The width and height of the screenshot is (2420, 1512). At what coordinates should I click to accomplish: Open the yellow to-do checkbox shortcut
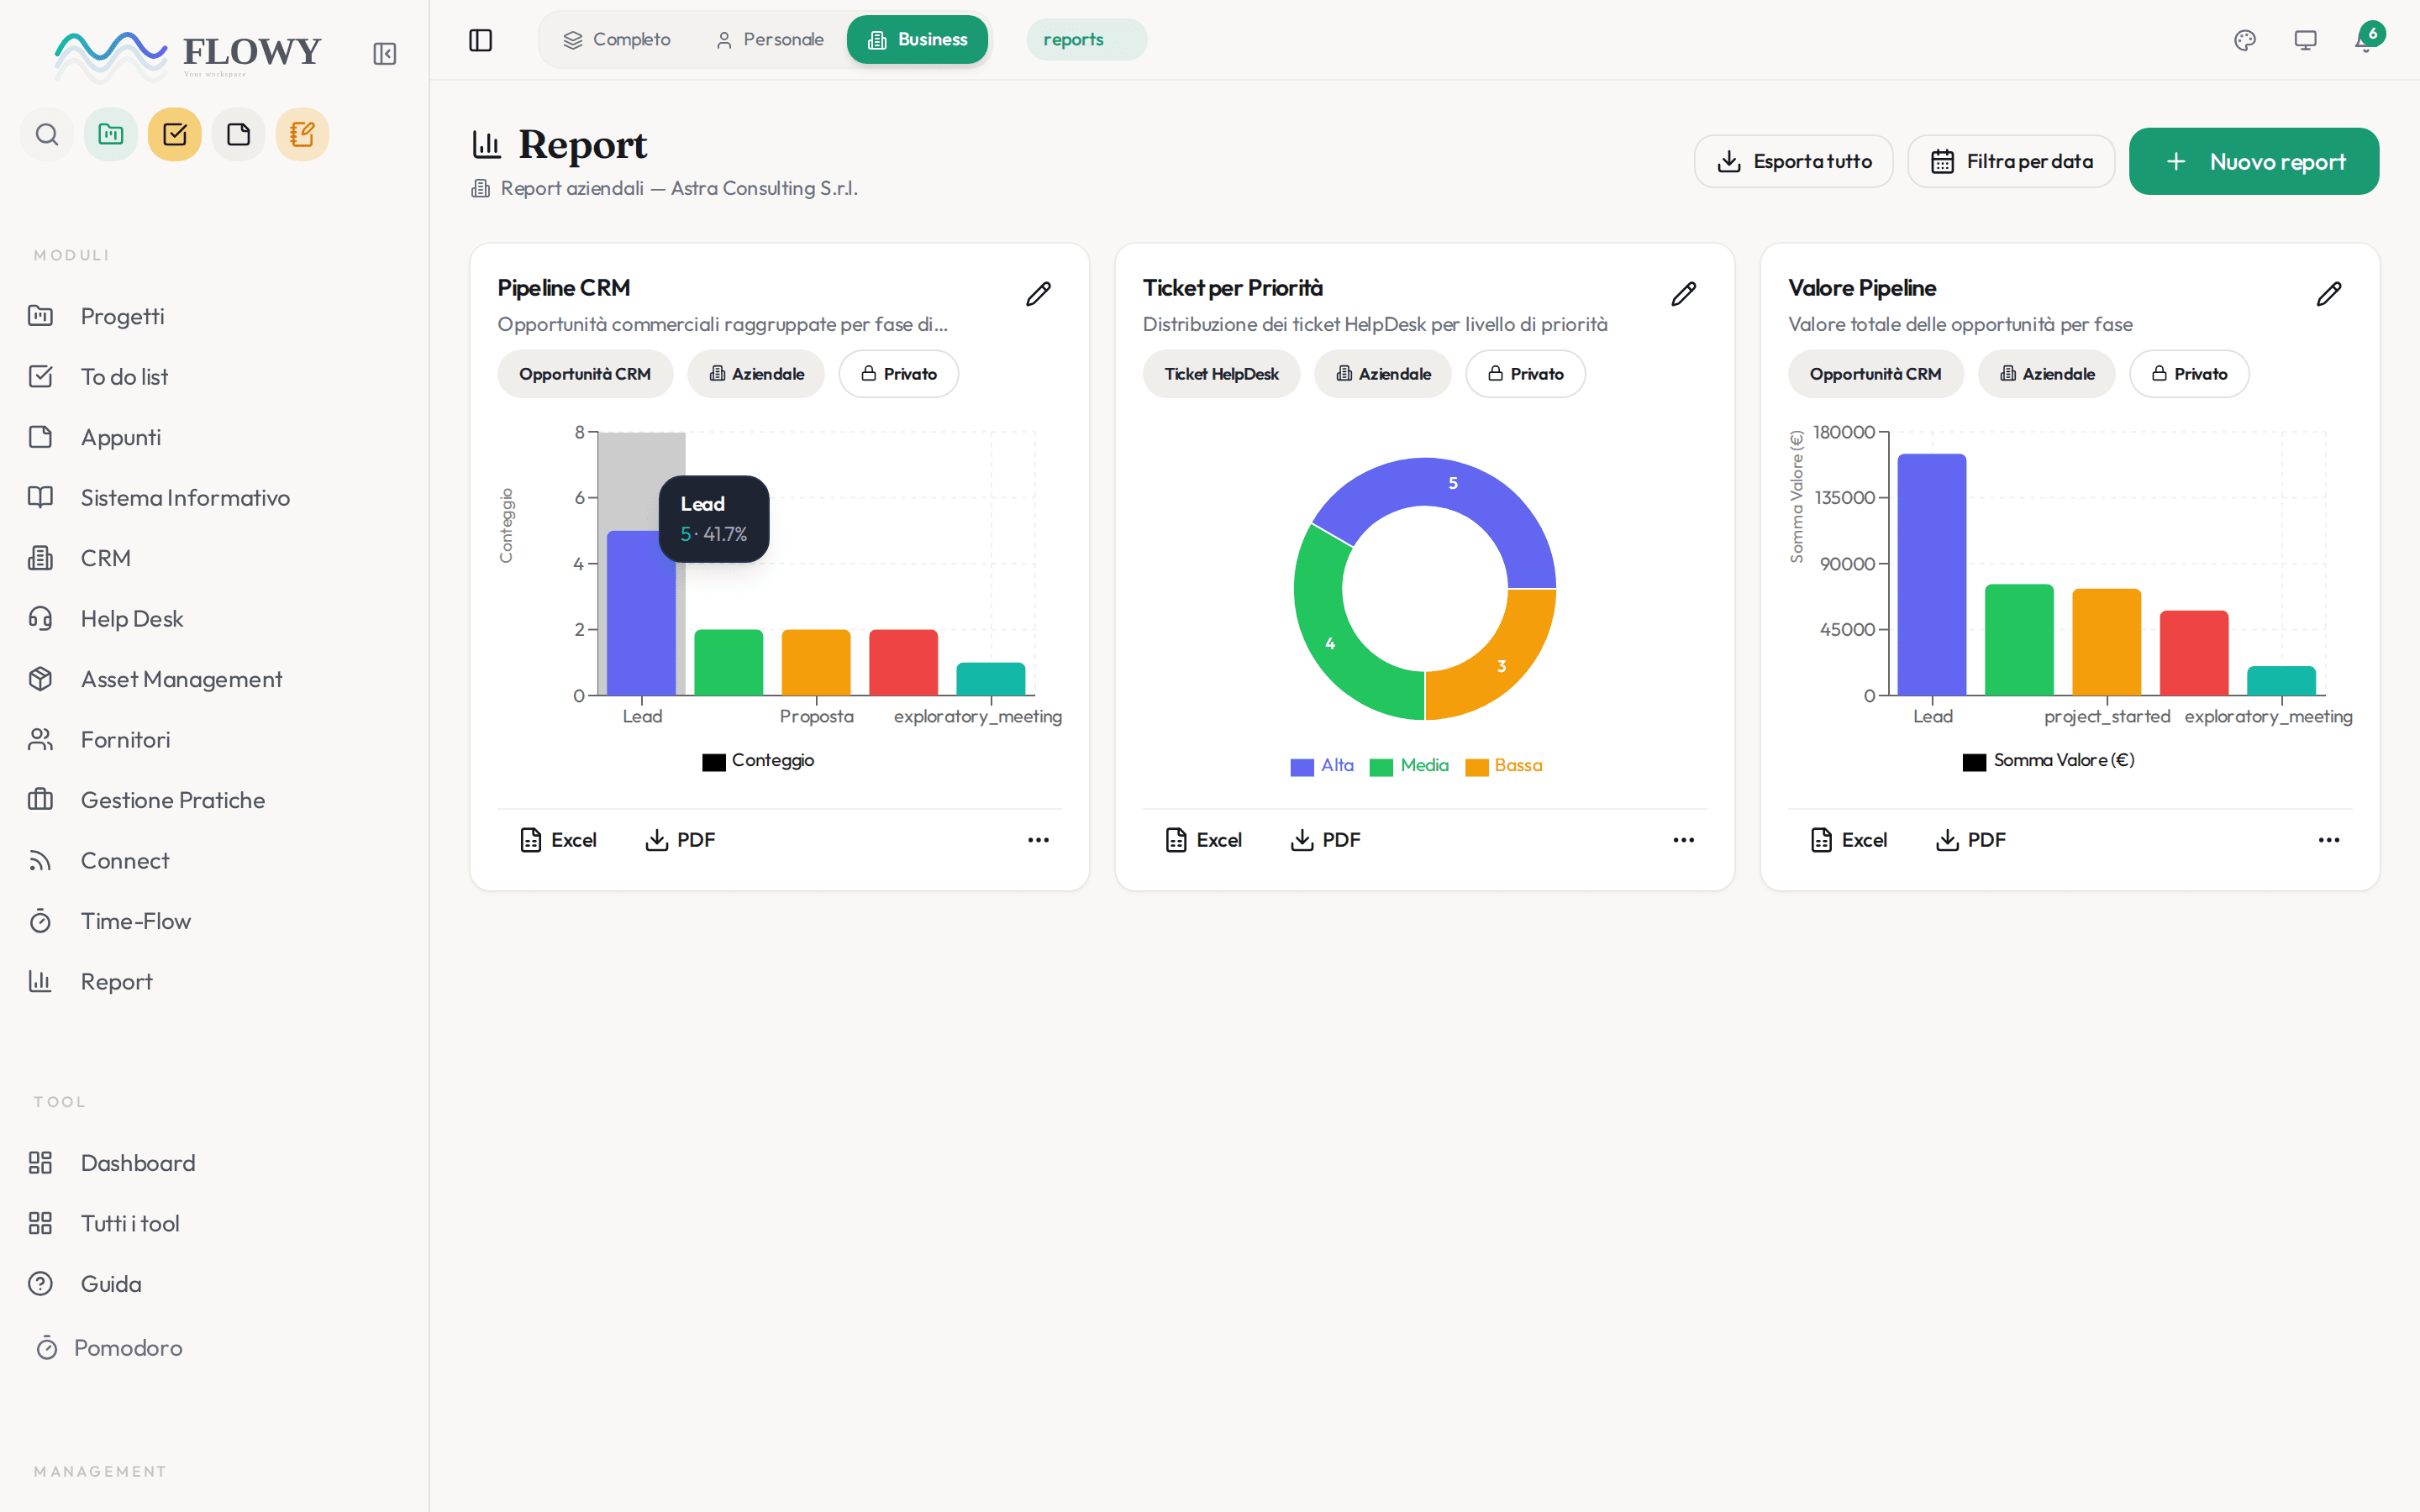[175, 134]
